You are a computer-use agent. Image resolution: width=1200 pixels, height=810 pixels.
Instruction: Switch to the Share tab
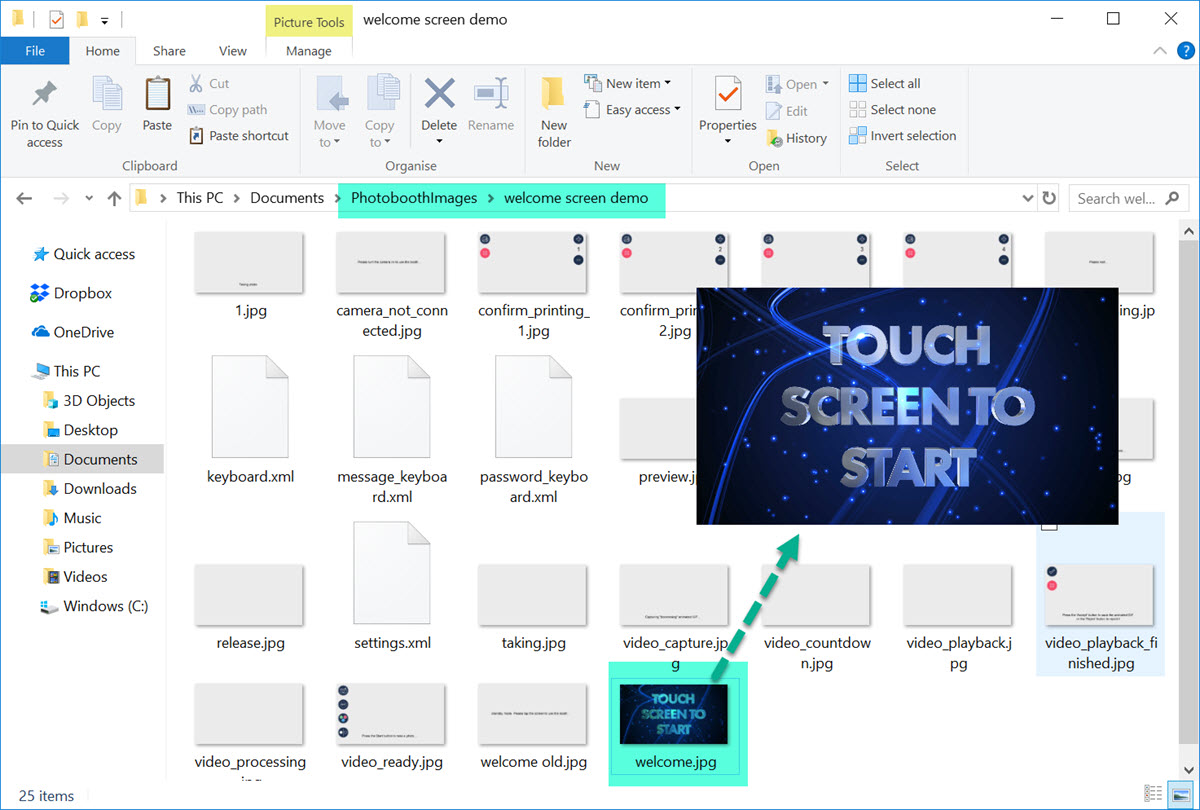pos(169,51)
